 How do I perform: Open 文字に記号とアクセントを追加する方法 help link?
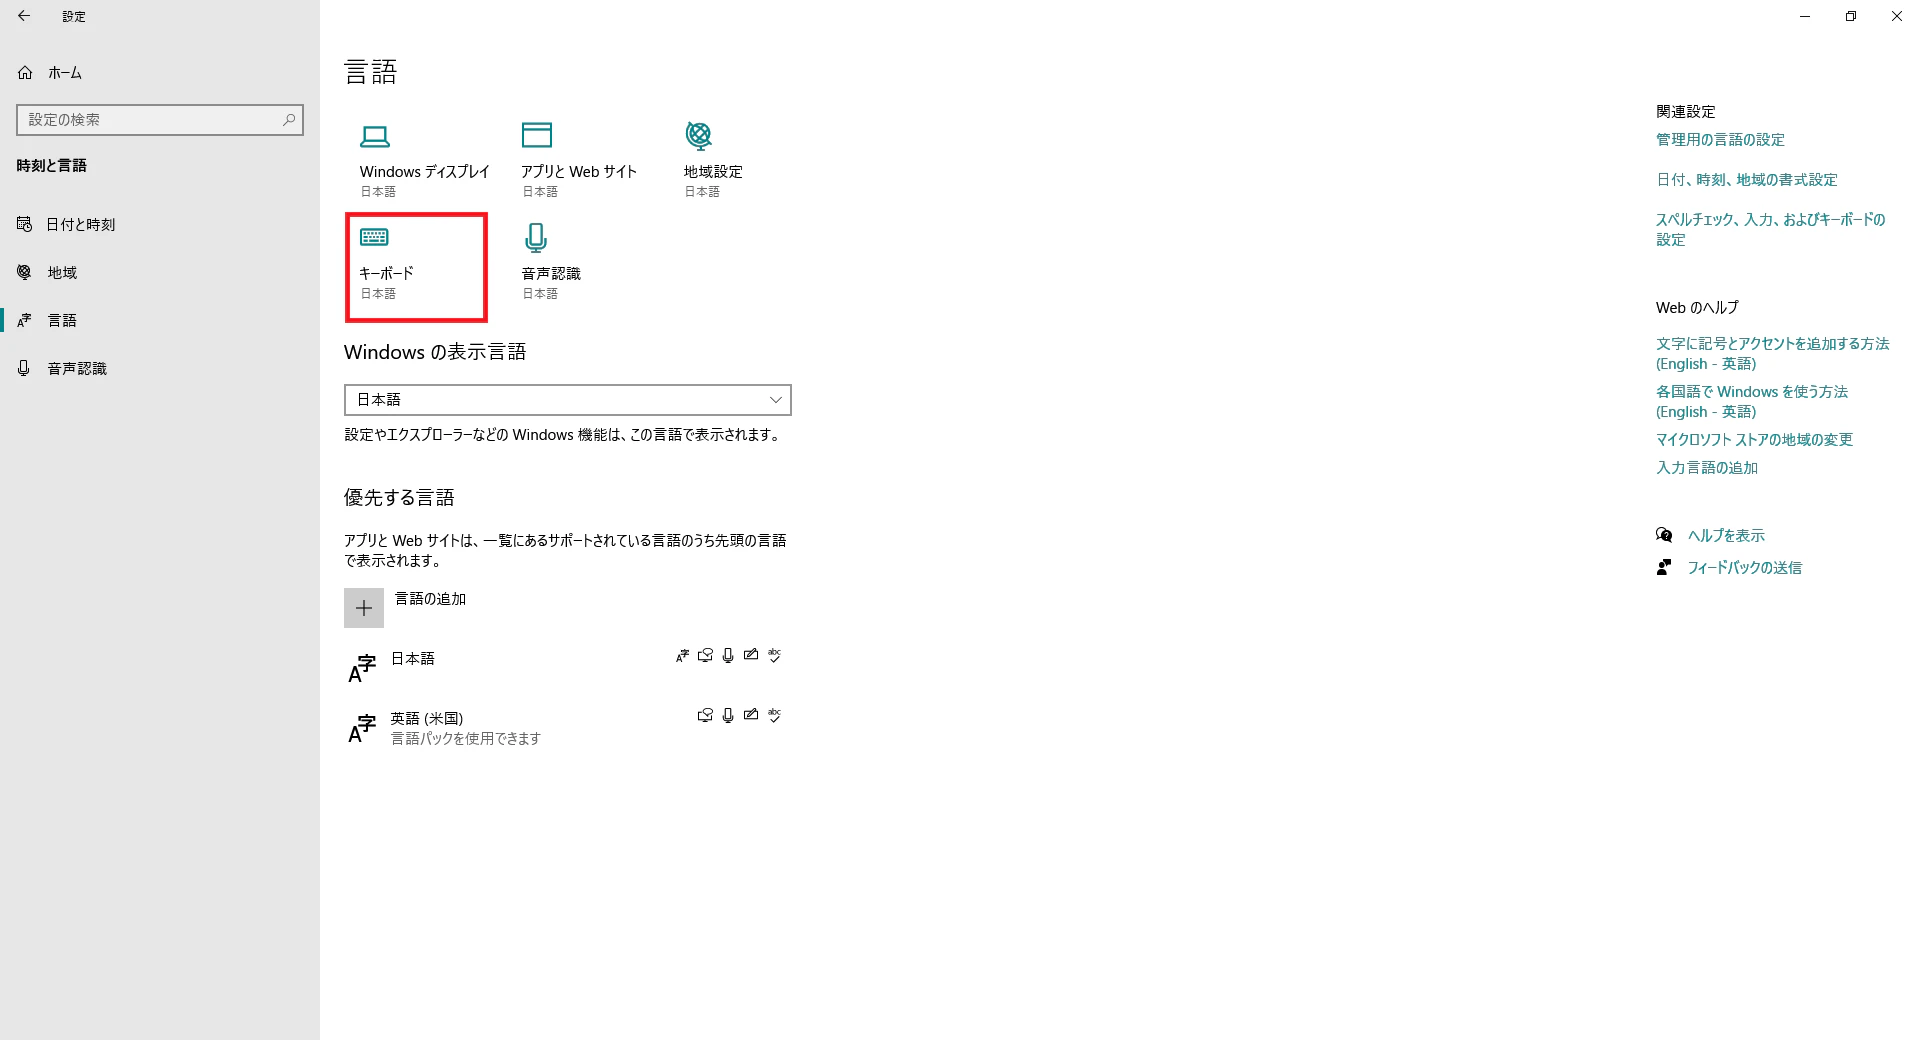(x=1772, y=354)
